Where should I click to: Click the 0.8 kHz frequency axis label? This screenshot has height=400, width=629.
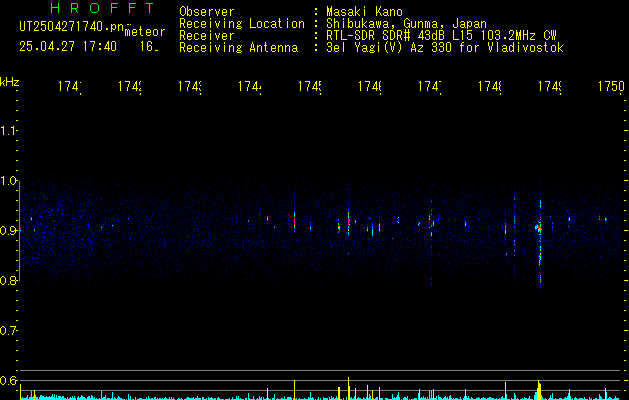tap(8, 281)
